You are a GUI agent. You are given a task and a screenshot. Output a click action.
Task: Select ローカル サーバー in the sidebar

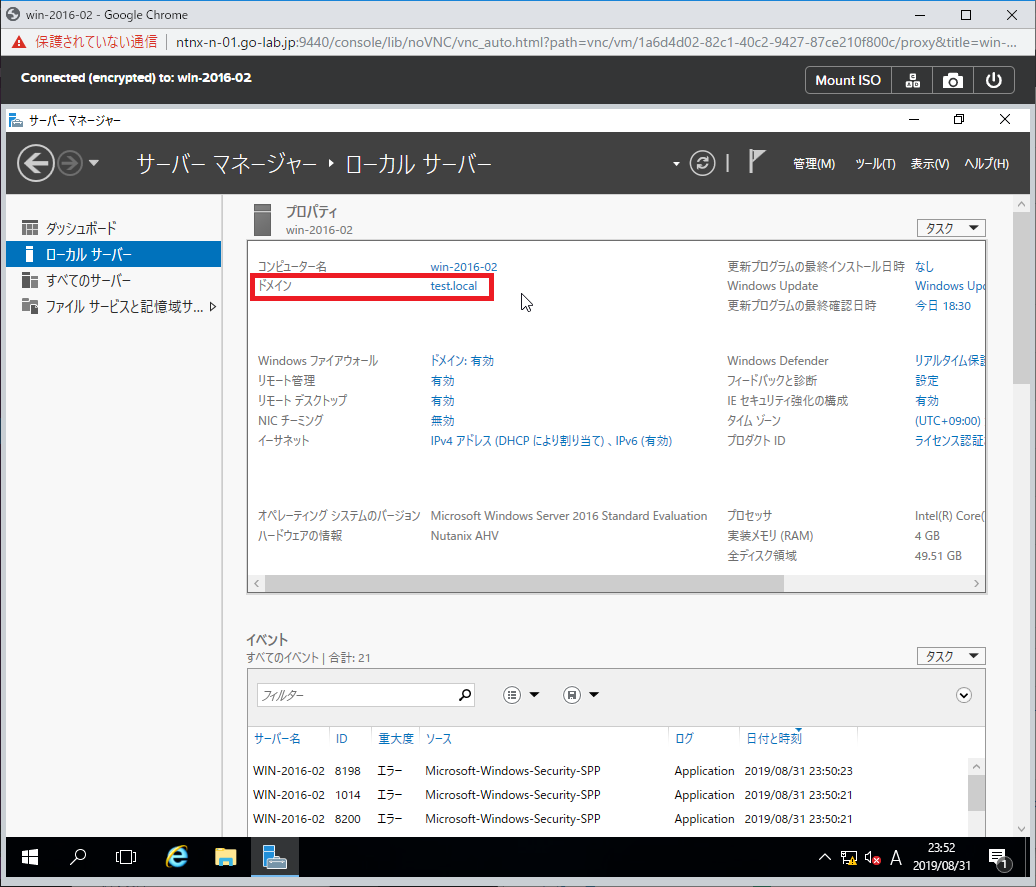(x=114, y=254)
